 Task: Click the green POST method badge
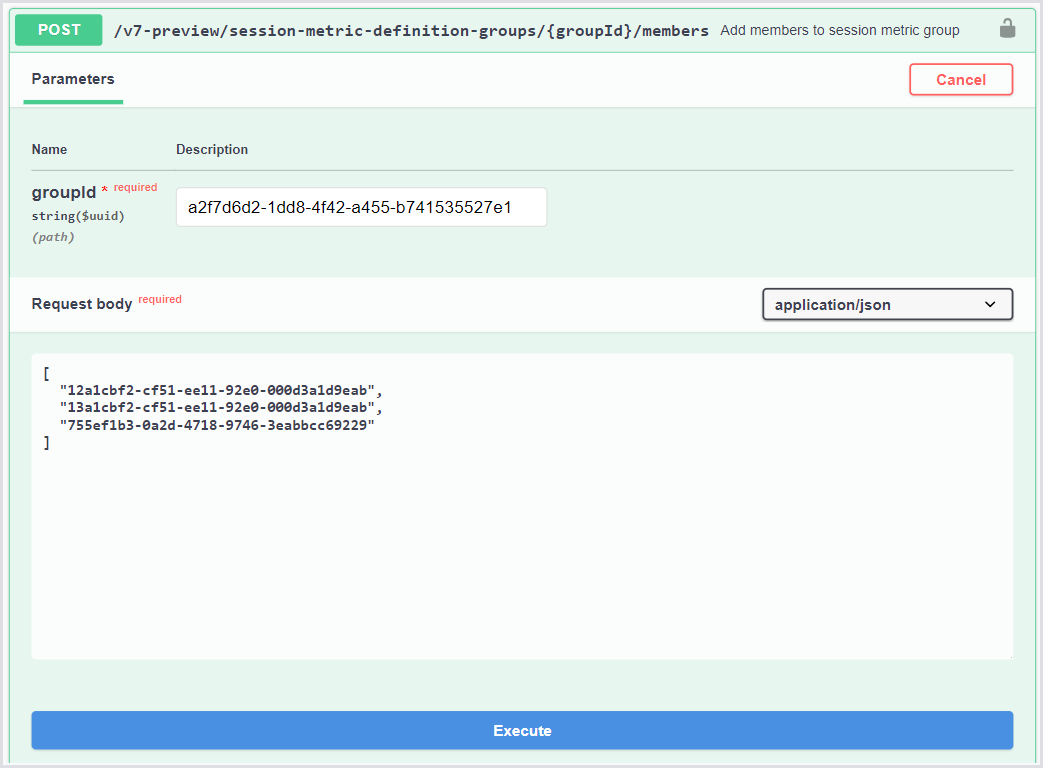coord(59,30)
